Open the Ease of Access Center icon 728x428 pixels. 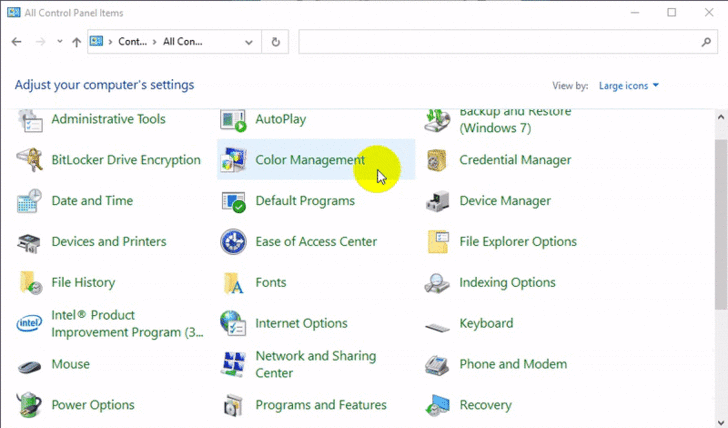[234, 242]
